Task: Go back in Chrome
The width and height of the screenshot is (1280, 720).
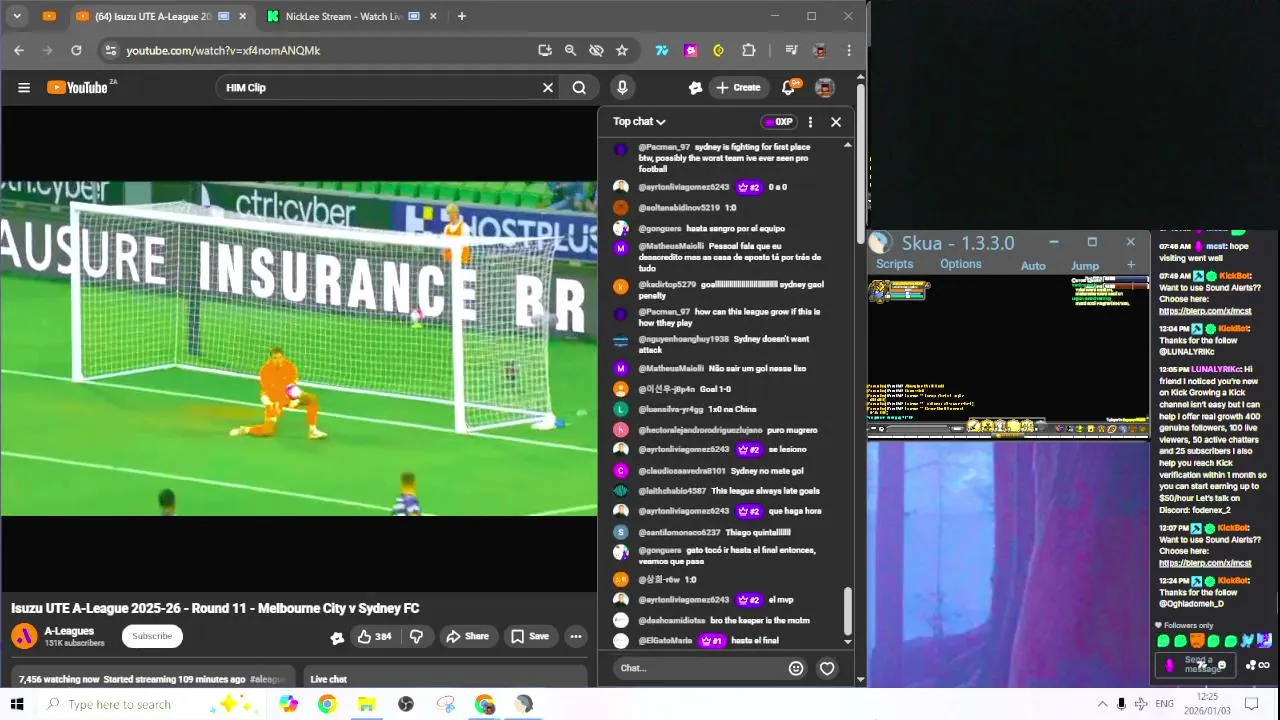Action: (19, 50)
